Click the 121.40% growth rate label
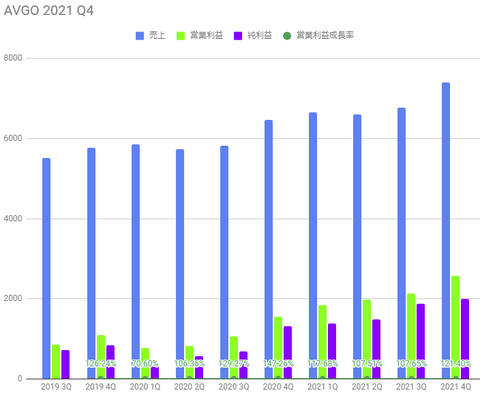The height and width of the screenshot is (395, 480). pos(456,363)
